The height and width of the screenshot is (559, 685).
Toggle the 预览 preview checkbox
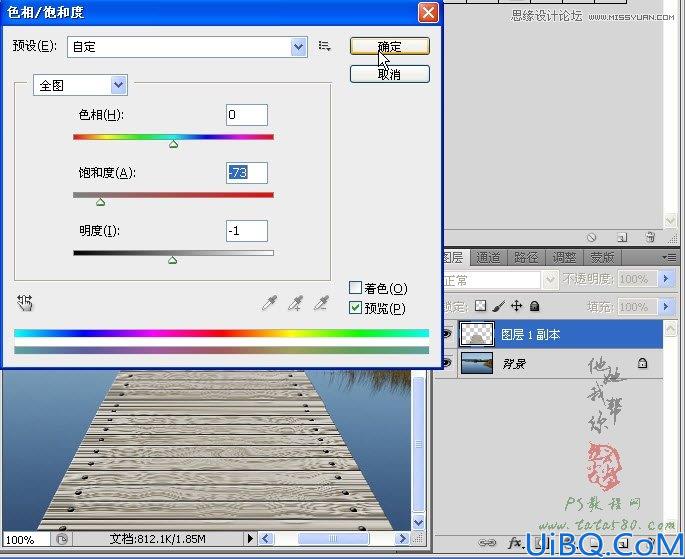click(x=356, y=308)
